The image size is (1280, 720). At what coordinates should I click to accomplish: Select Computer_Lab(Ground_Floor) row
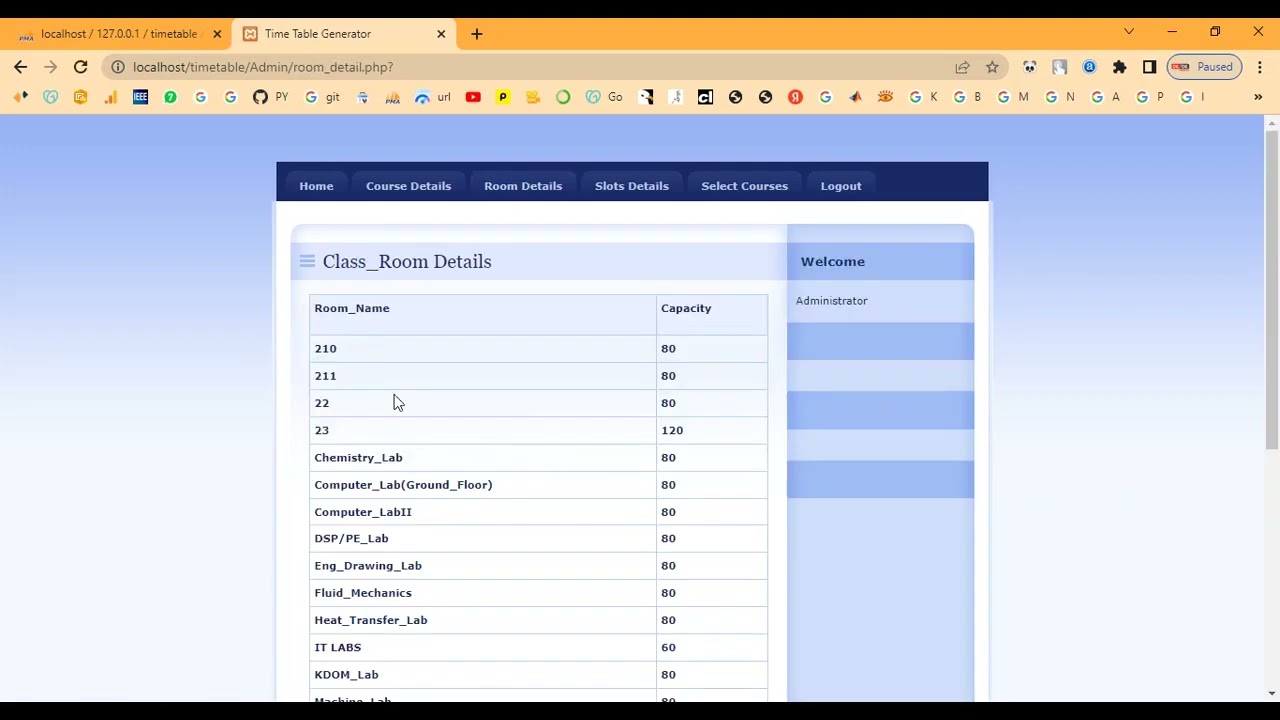coord(538,485)
